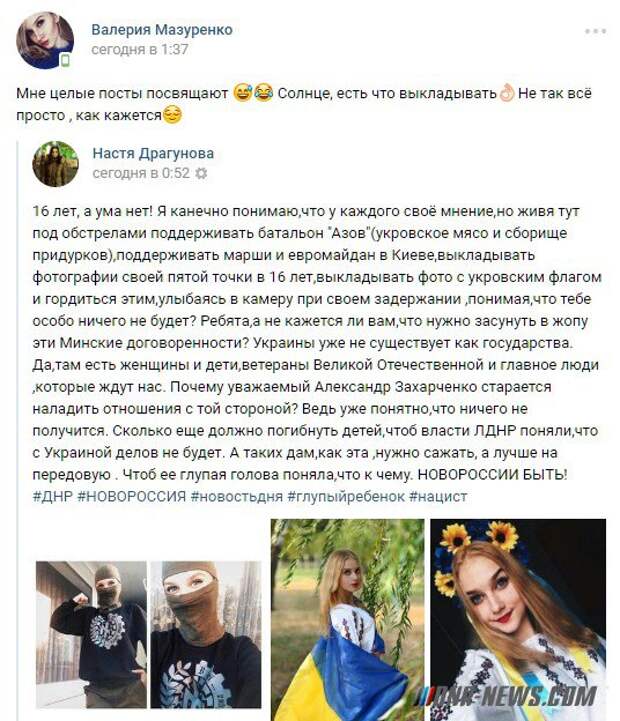The height and width of the screenshot is (721, 620).
Task: Open the post timestamp сегодня в 1:37
Action: 140,49
